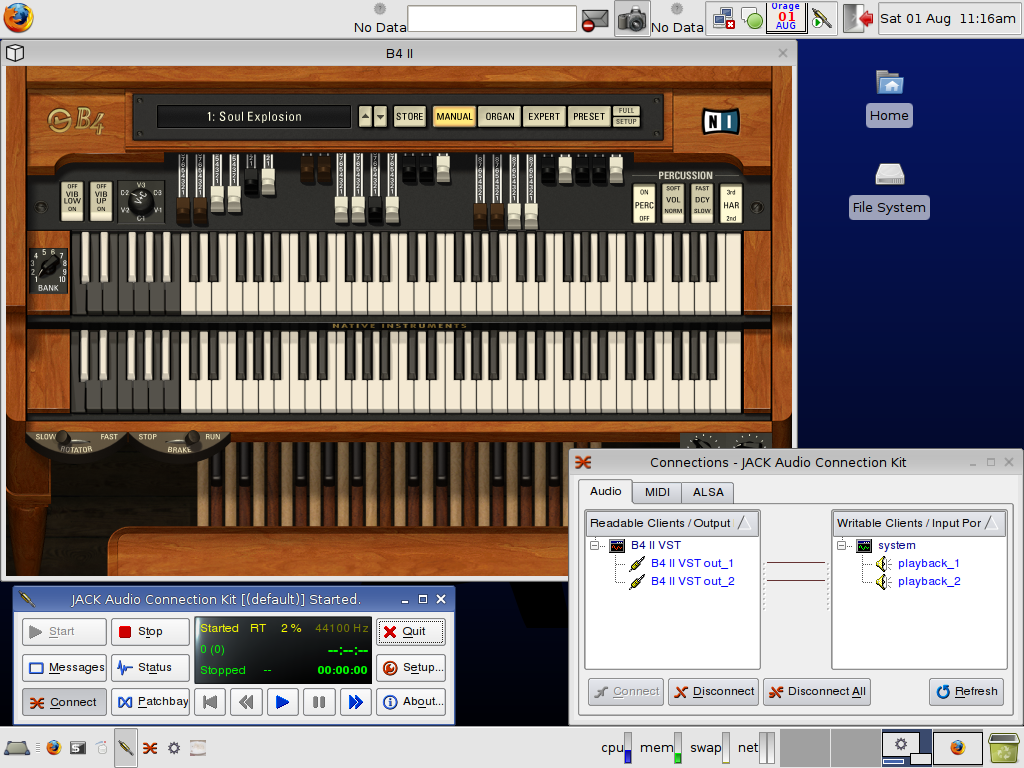
Task: Click the B4 logo on the organ
Action: 75,120
